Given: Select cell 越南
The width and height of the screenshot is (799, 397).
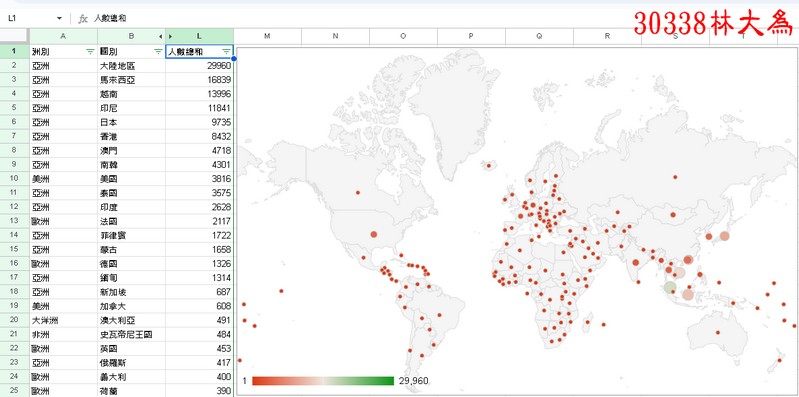Looking at the screenshot, I should 131,94.
